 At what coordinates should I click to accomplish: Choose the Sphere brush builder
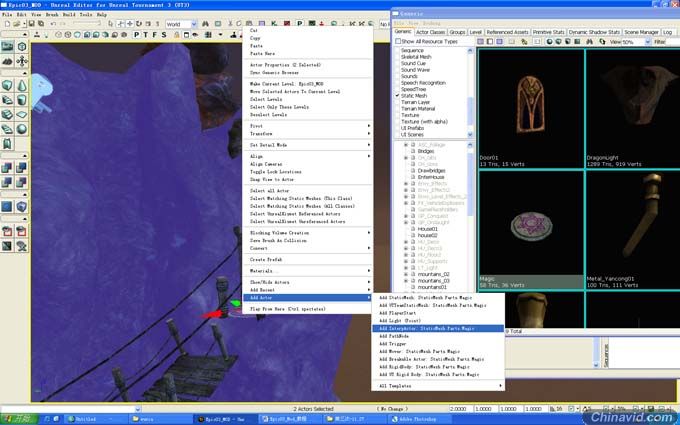(x=22, y=129)
